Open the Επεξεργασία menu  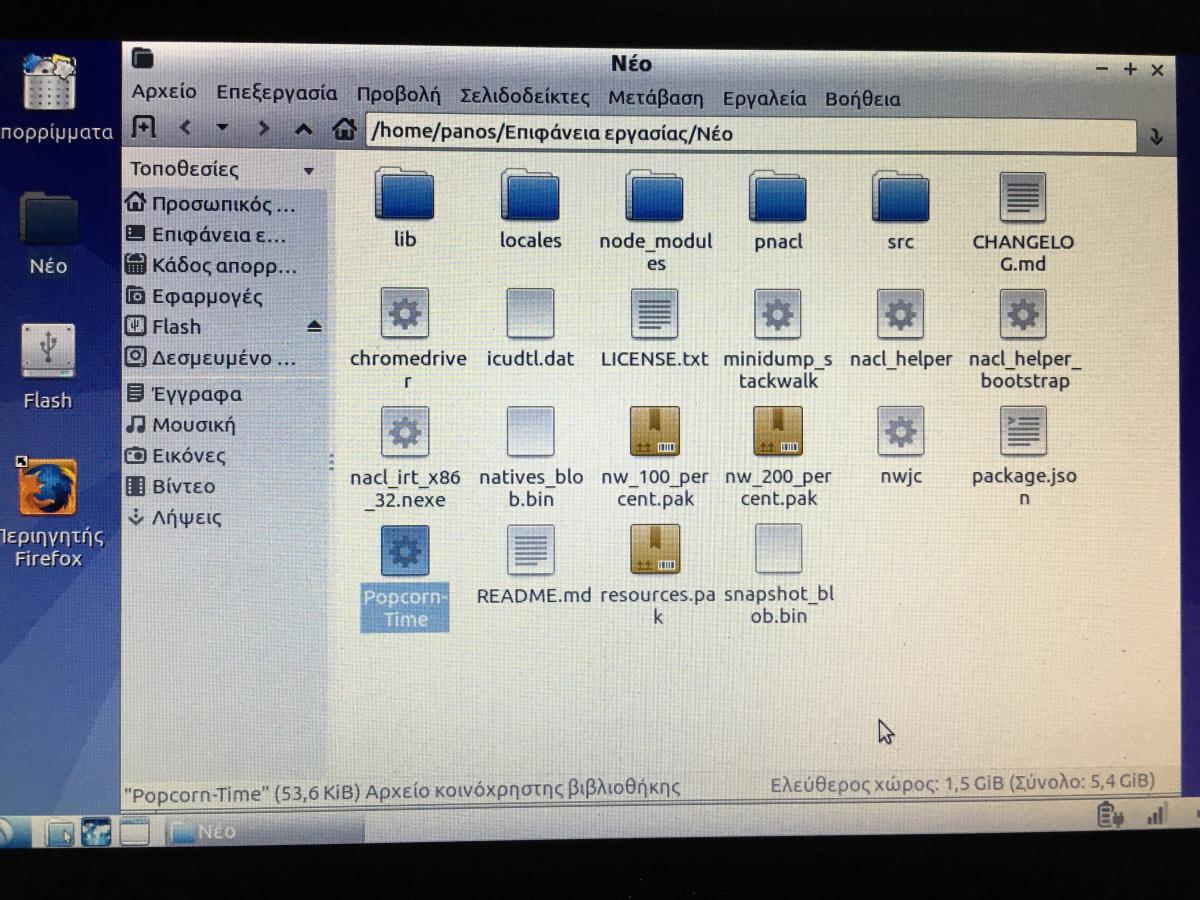tap(277, 93)
